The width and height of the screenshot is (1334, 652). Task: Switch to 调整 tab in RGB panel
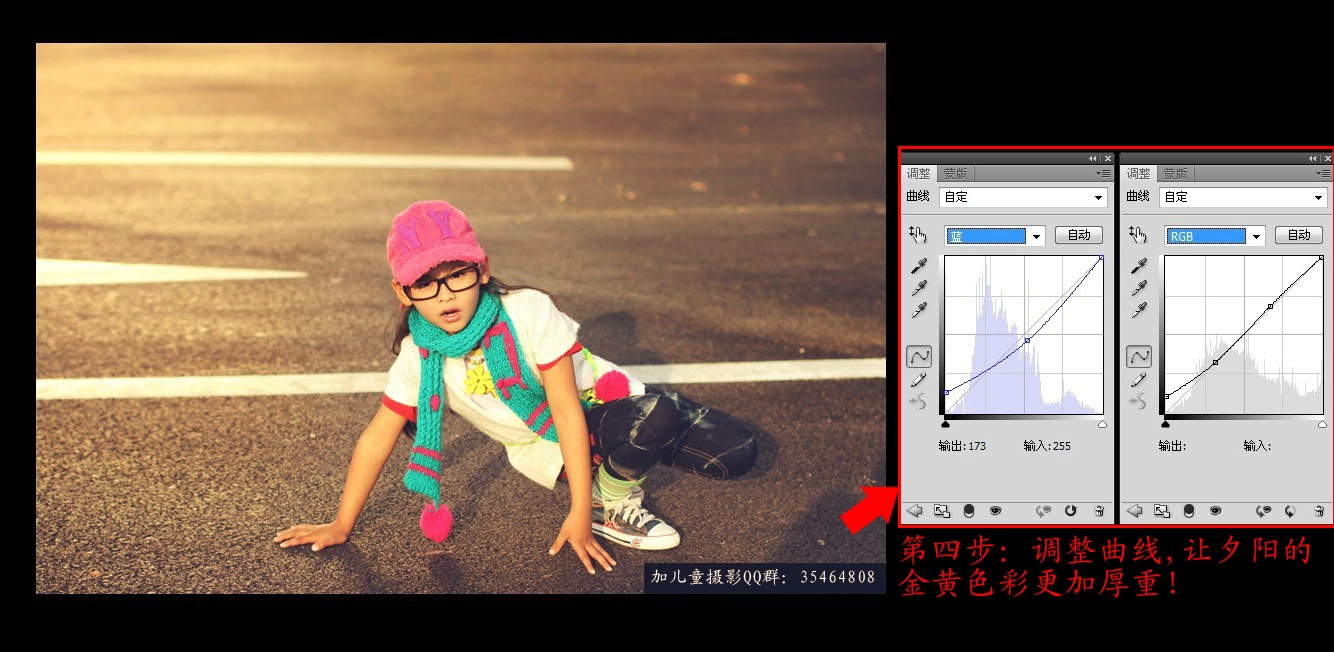click(1138, 174)
